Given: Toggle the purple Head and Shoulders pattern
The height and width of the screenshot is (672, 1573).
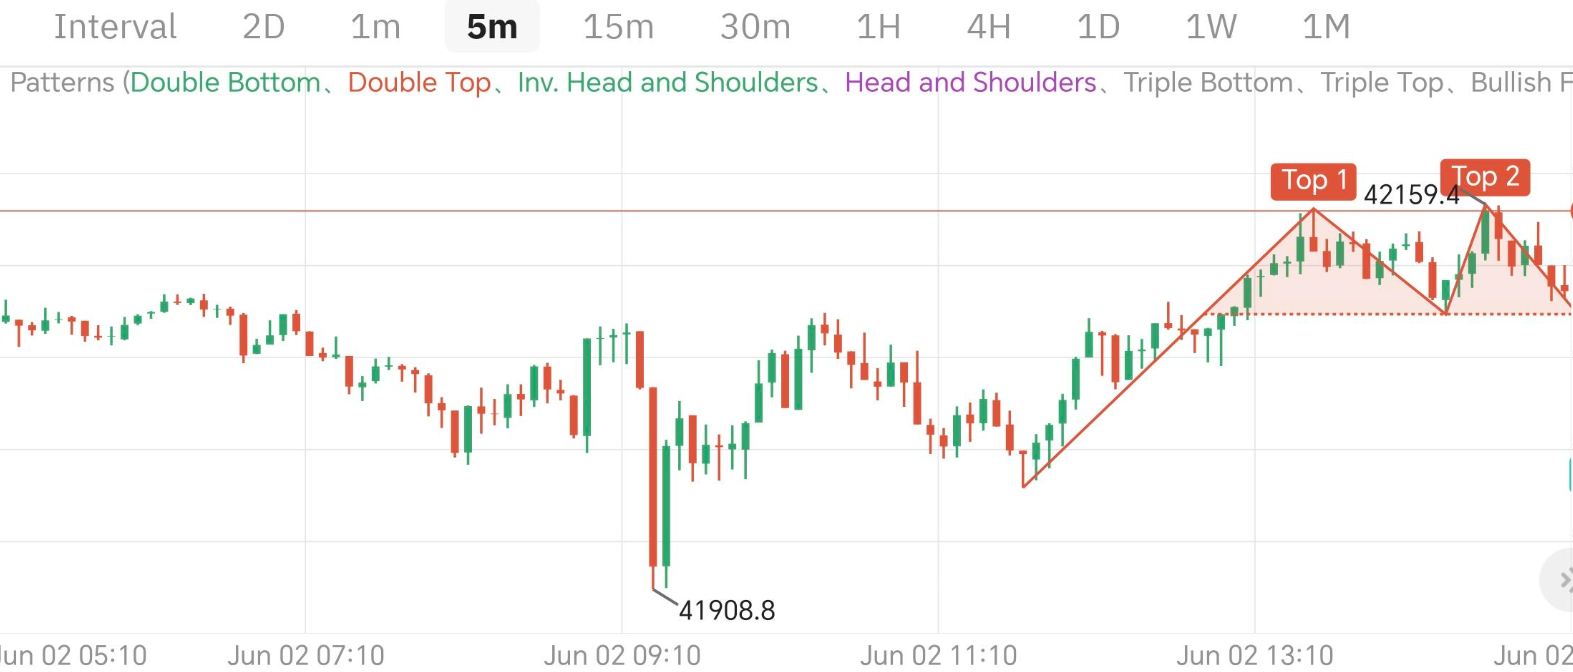Looking at the screenshot, I should (x=970, y=83).
